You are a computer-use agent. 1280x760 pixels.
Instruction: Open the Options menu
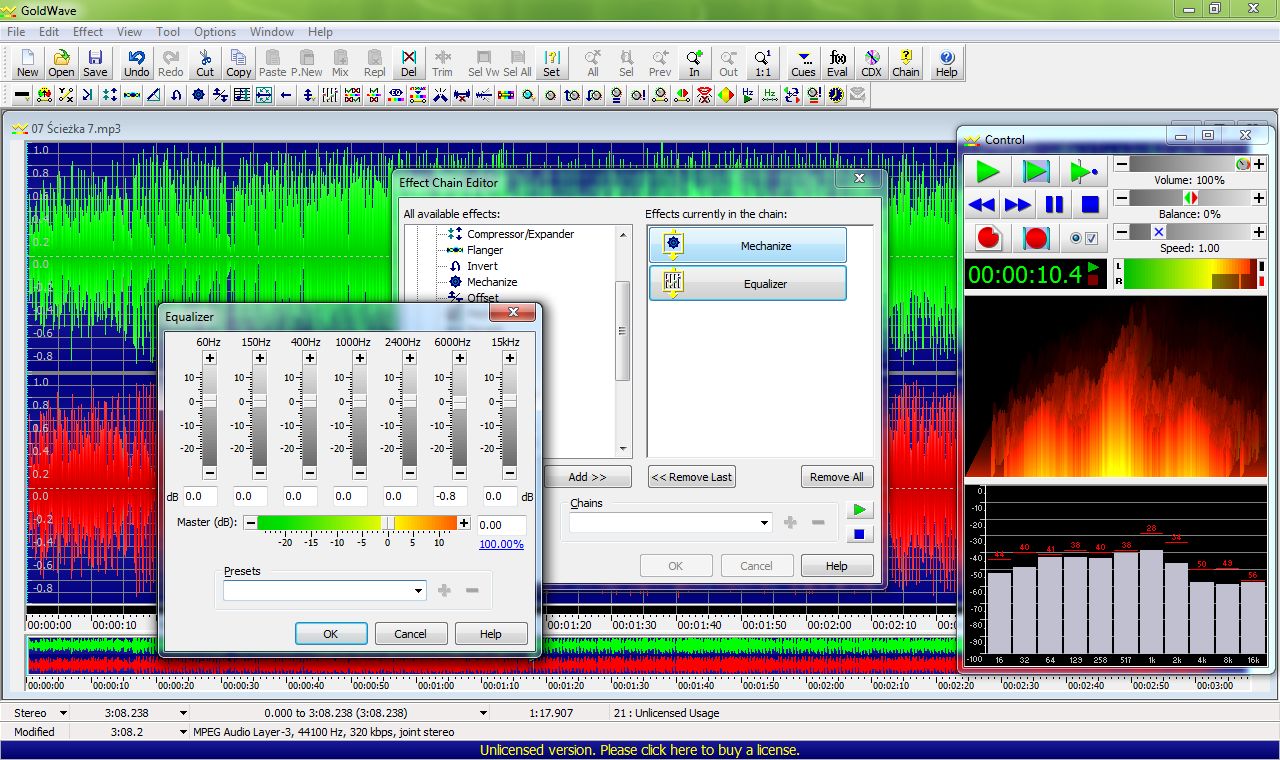coord(215,32)
